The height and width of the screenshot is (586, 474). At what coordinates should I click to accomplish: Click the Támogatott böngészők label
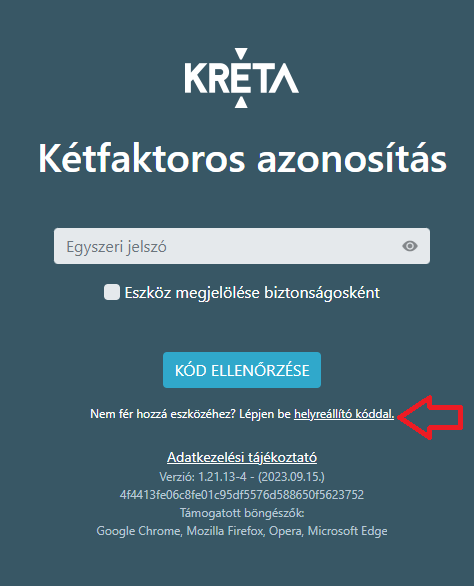[x=242, y=513]
